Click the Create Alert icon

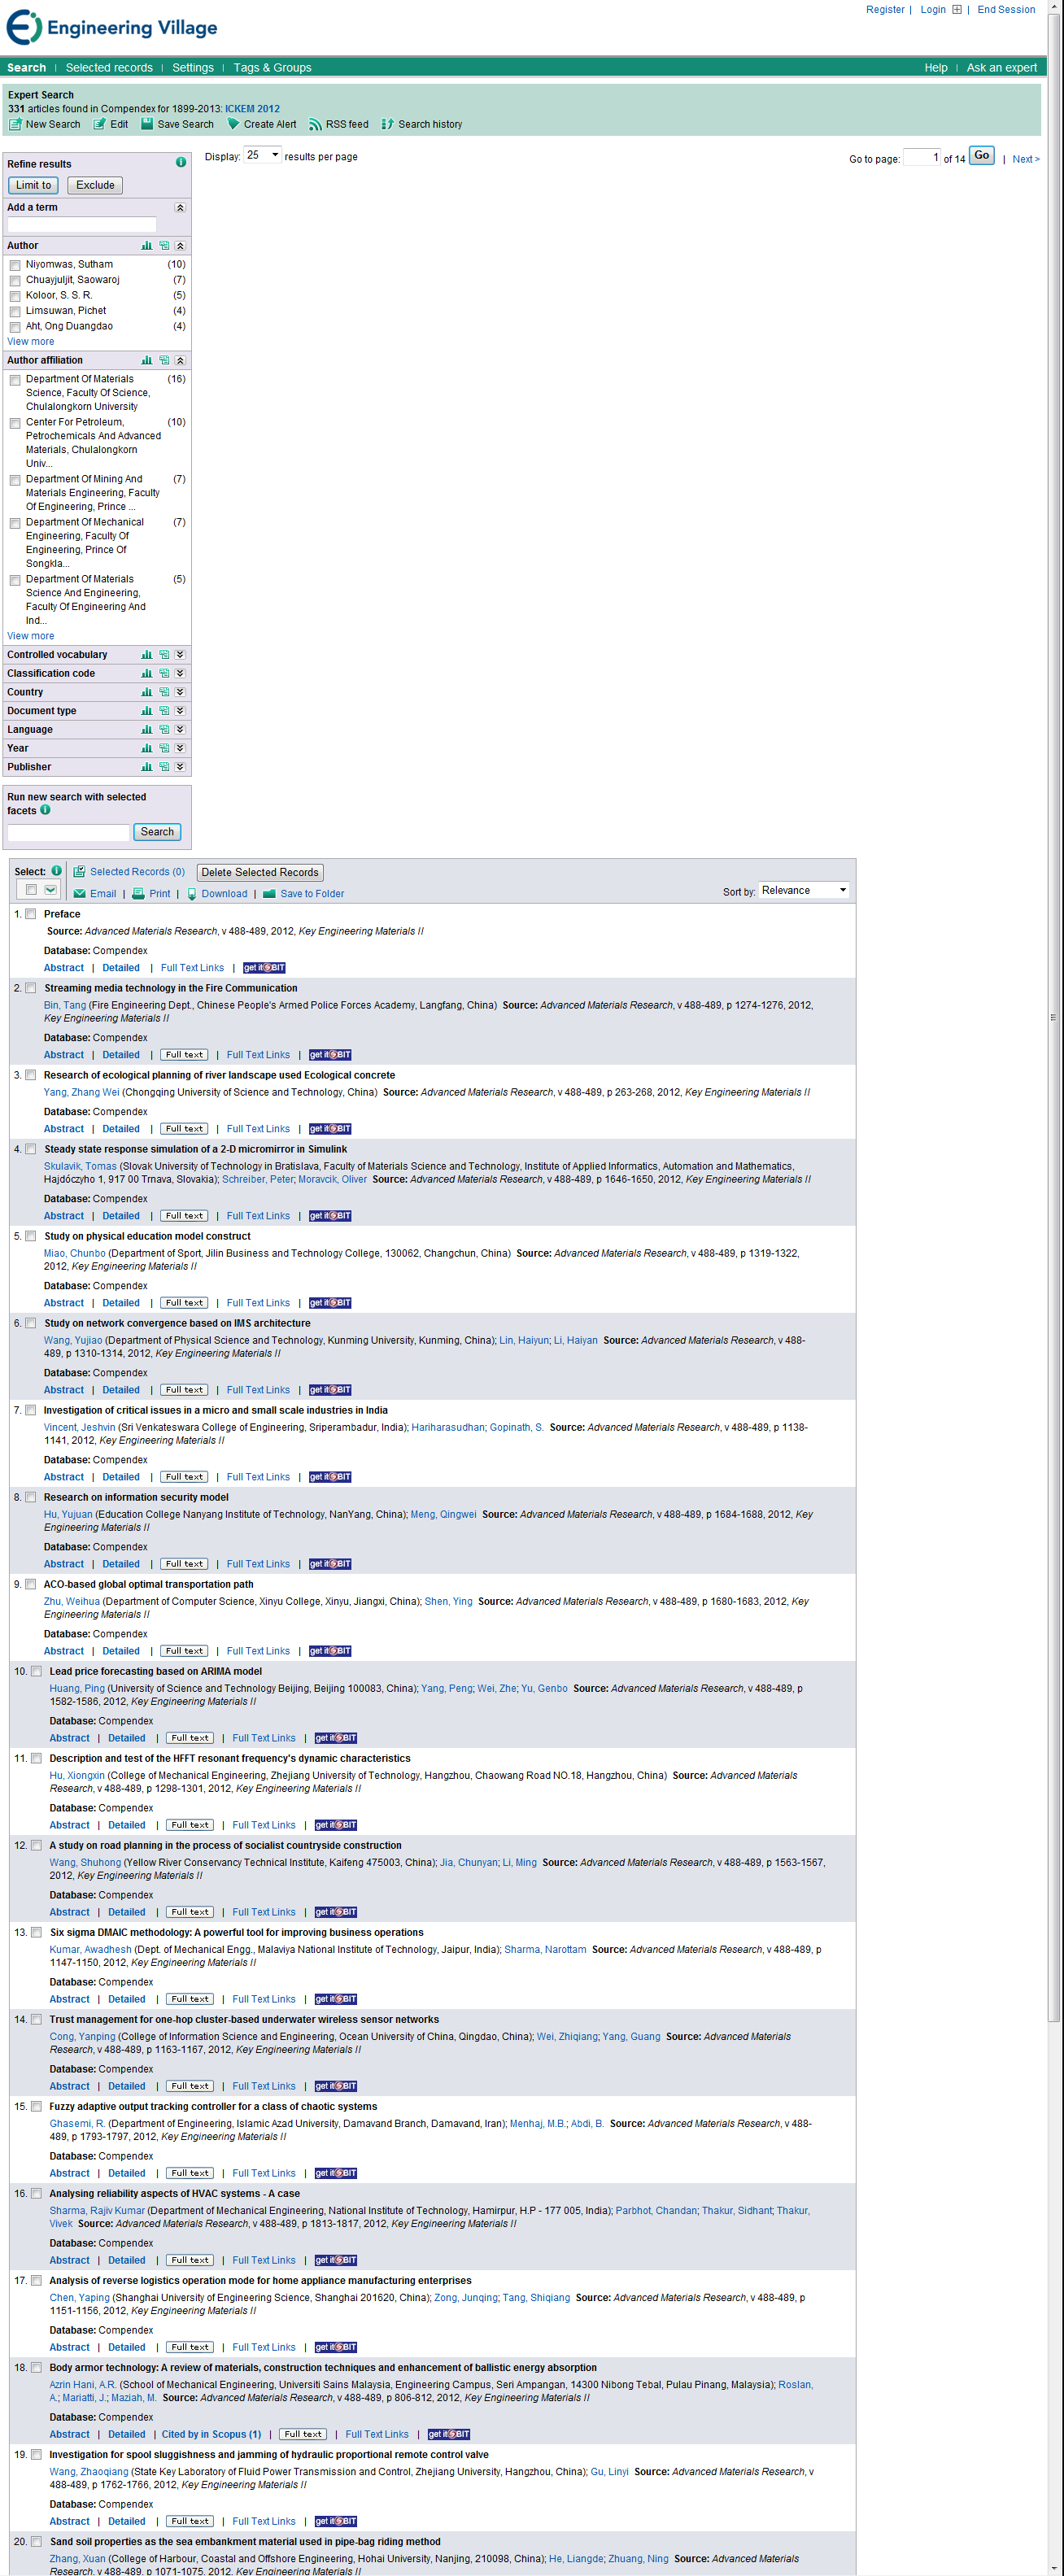(x=233, y=125)
